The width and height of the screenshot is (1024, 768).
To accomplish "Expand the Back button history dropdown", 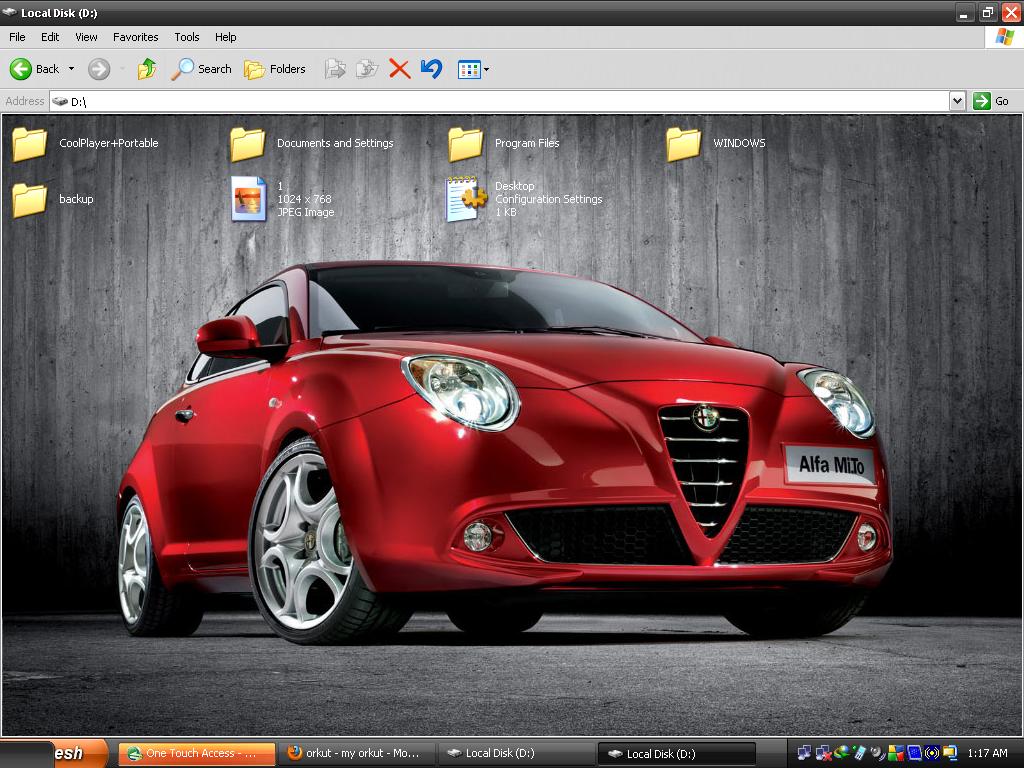I will tap(71, 69).
